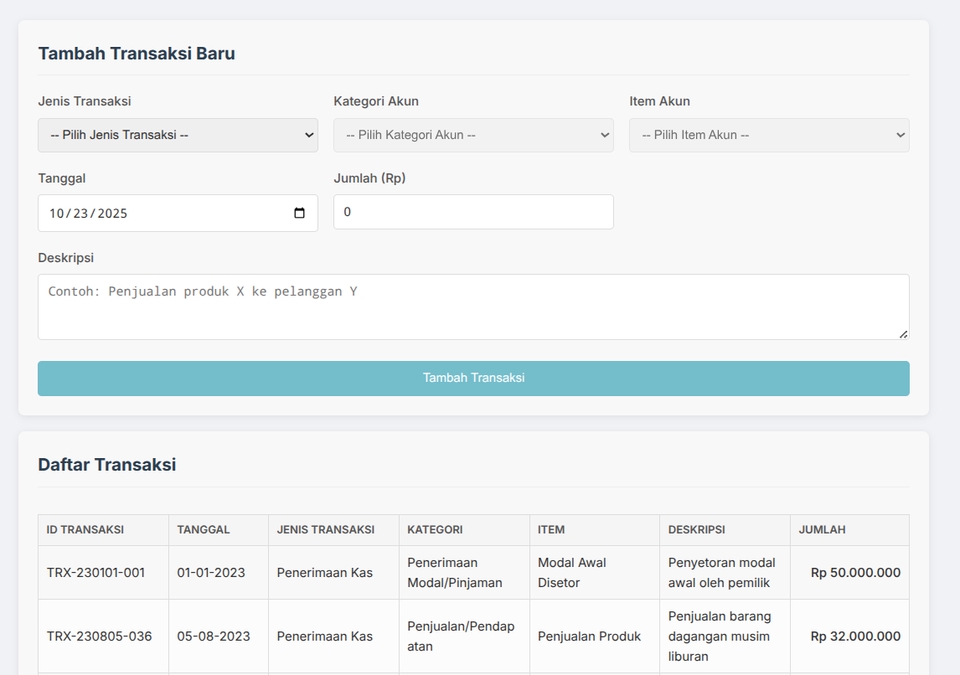Click the Tambah Transaksi Baru heading
Image resolution: width=960 pixels, height=675 pixels.
[x=137, y=53]
